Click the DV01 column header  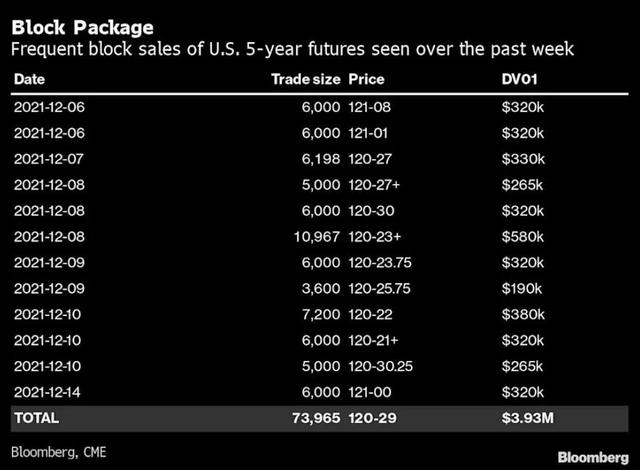coord(520,78)
